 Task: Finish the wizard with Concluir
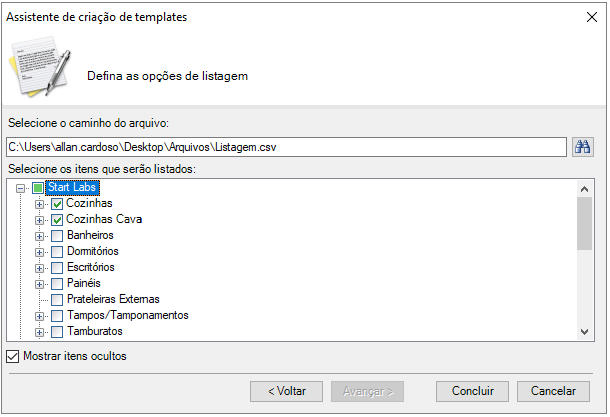pyautogui.click(x=472, y=391)
